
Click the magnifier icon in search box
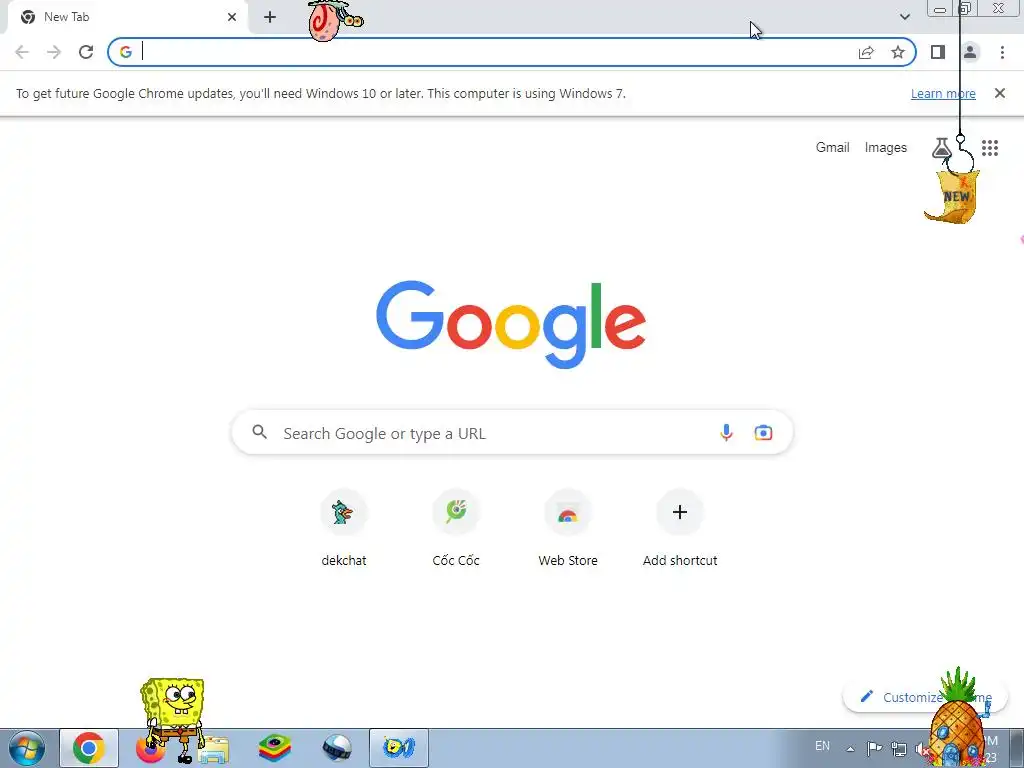260,432
